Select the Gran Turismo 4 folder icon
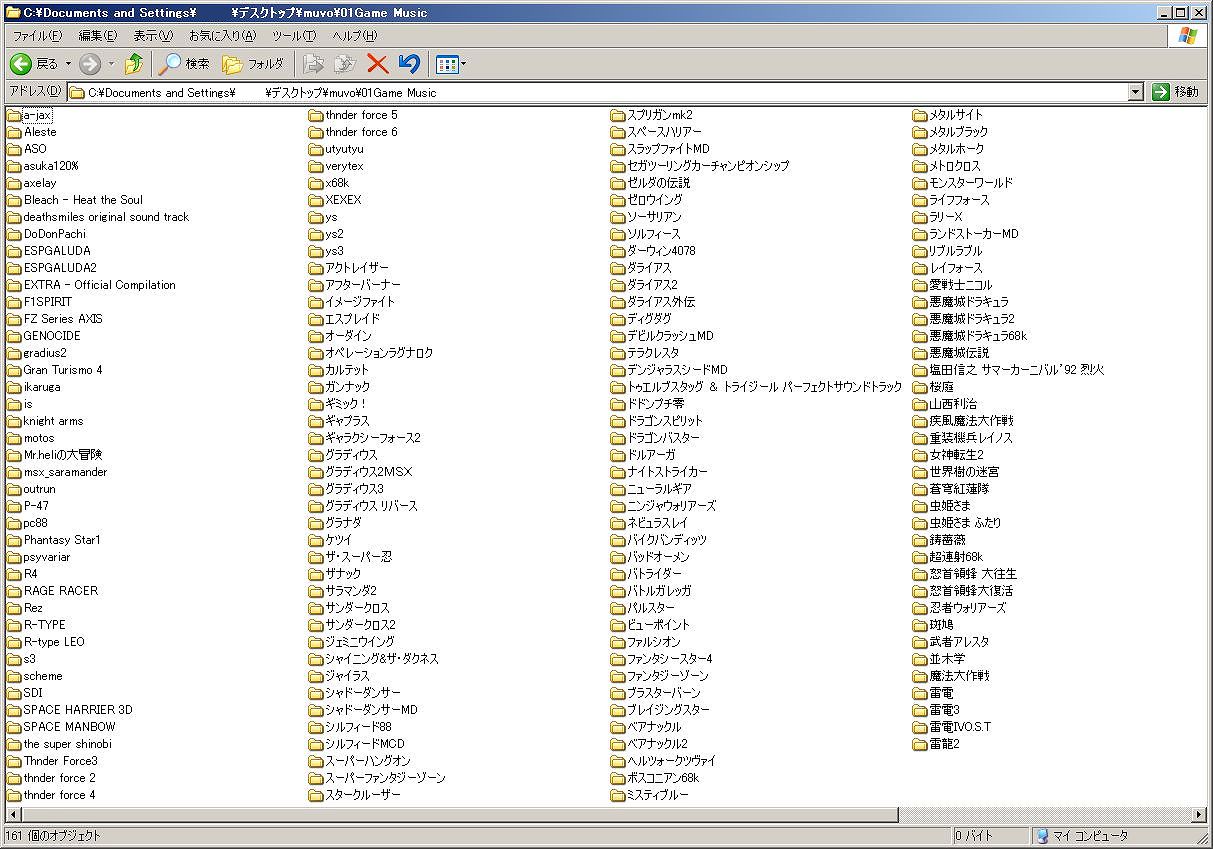 click(x=13, y=370)
